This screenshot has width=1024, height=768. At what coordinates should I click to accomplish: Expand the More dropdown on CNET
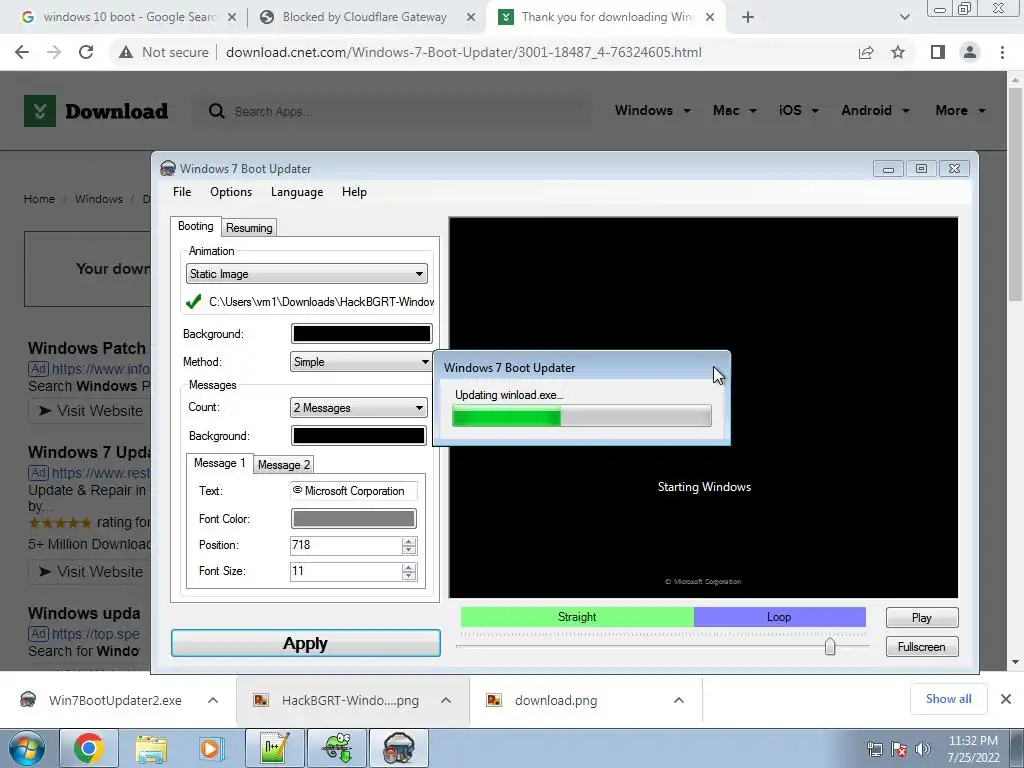[960, 110]
